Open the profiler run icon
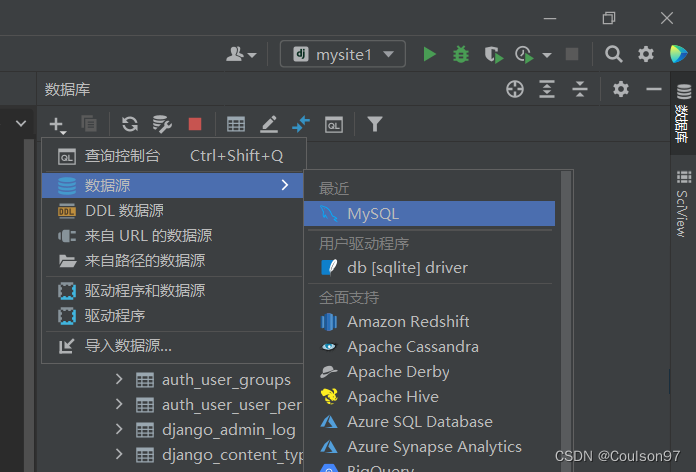This screenshot has width=696, height=472. pos(524,55)
